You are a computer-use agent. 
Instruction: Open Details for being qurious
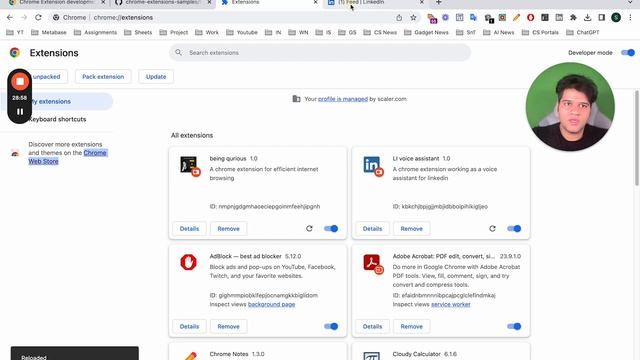[x=189, y=229]
